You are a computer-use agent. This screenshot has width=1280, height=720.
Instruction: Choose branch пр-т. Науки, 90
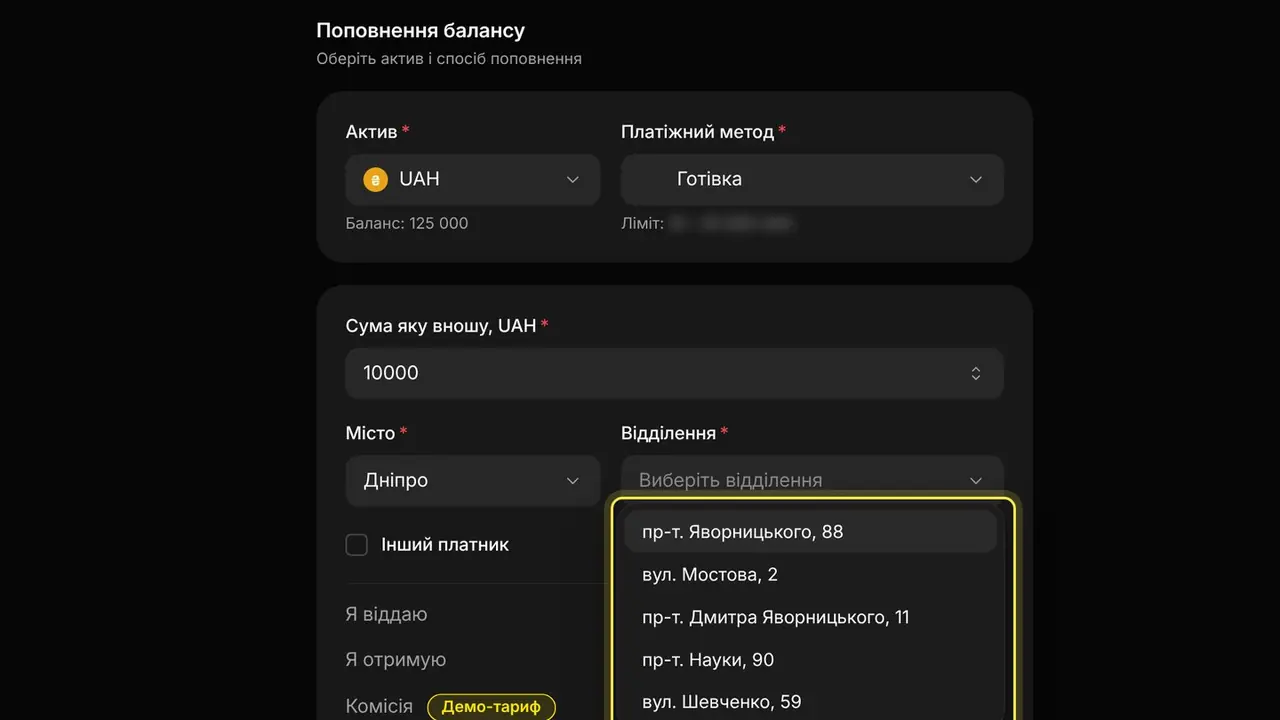[x=811, y=660]
